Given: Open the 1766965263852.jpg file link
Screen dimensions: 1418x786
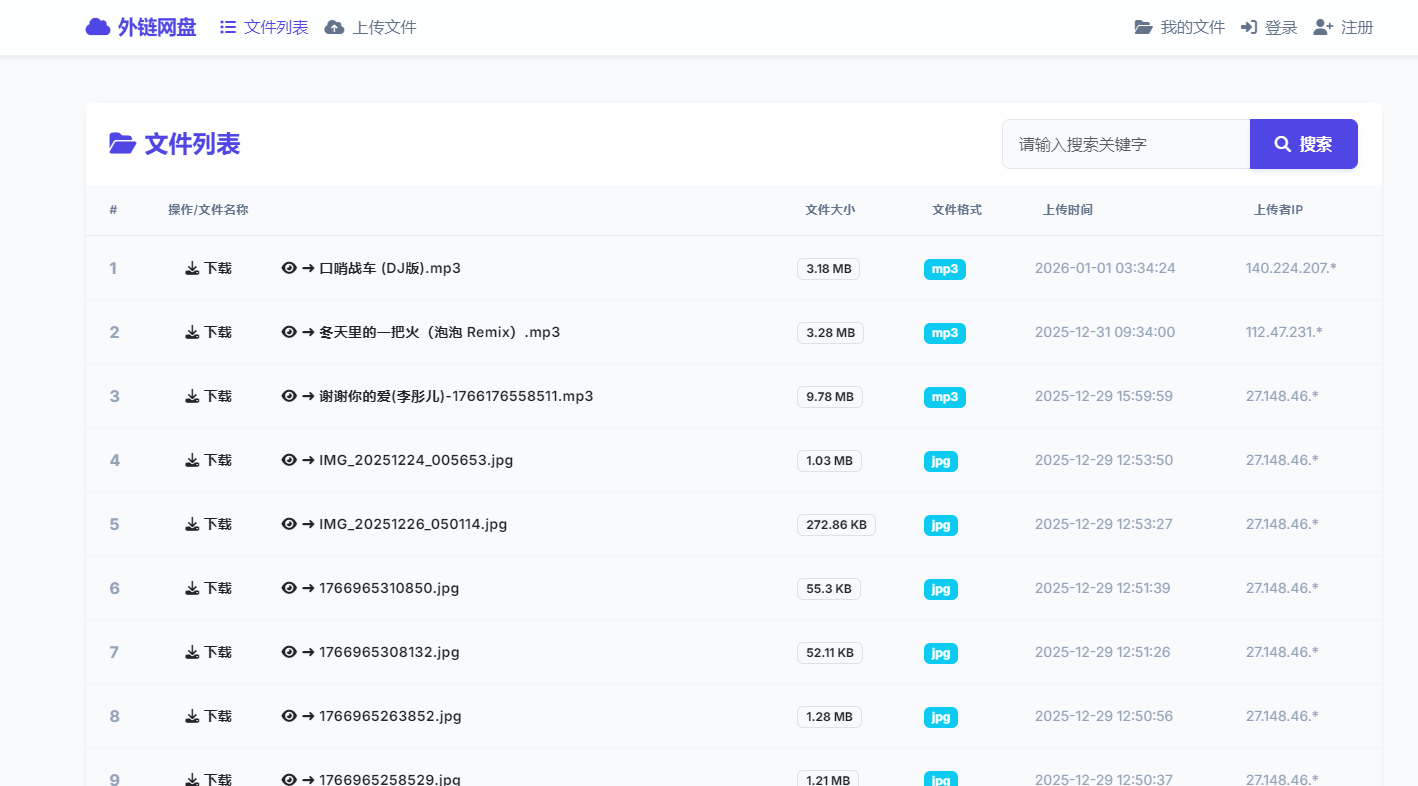Looking at the screenshot, I should [390, 716].
